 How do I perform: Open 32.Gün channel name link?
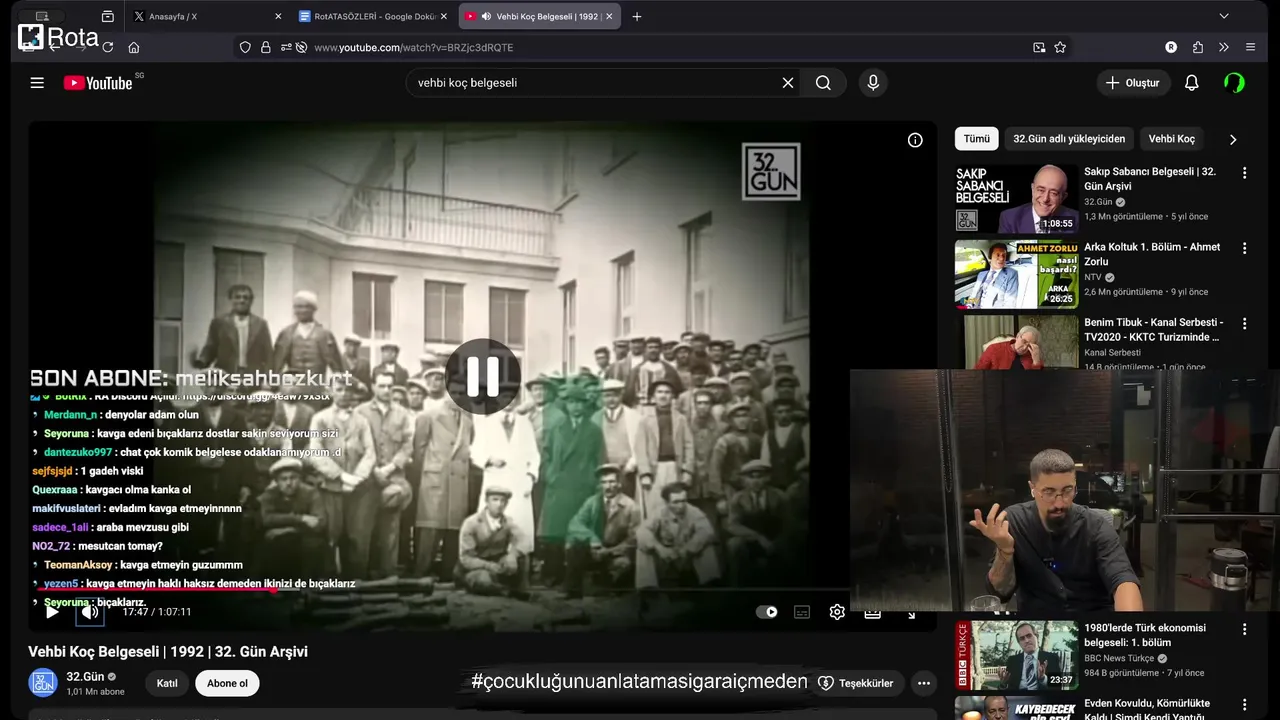coord(85,677)
